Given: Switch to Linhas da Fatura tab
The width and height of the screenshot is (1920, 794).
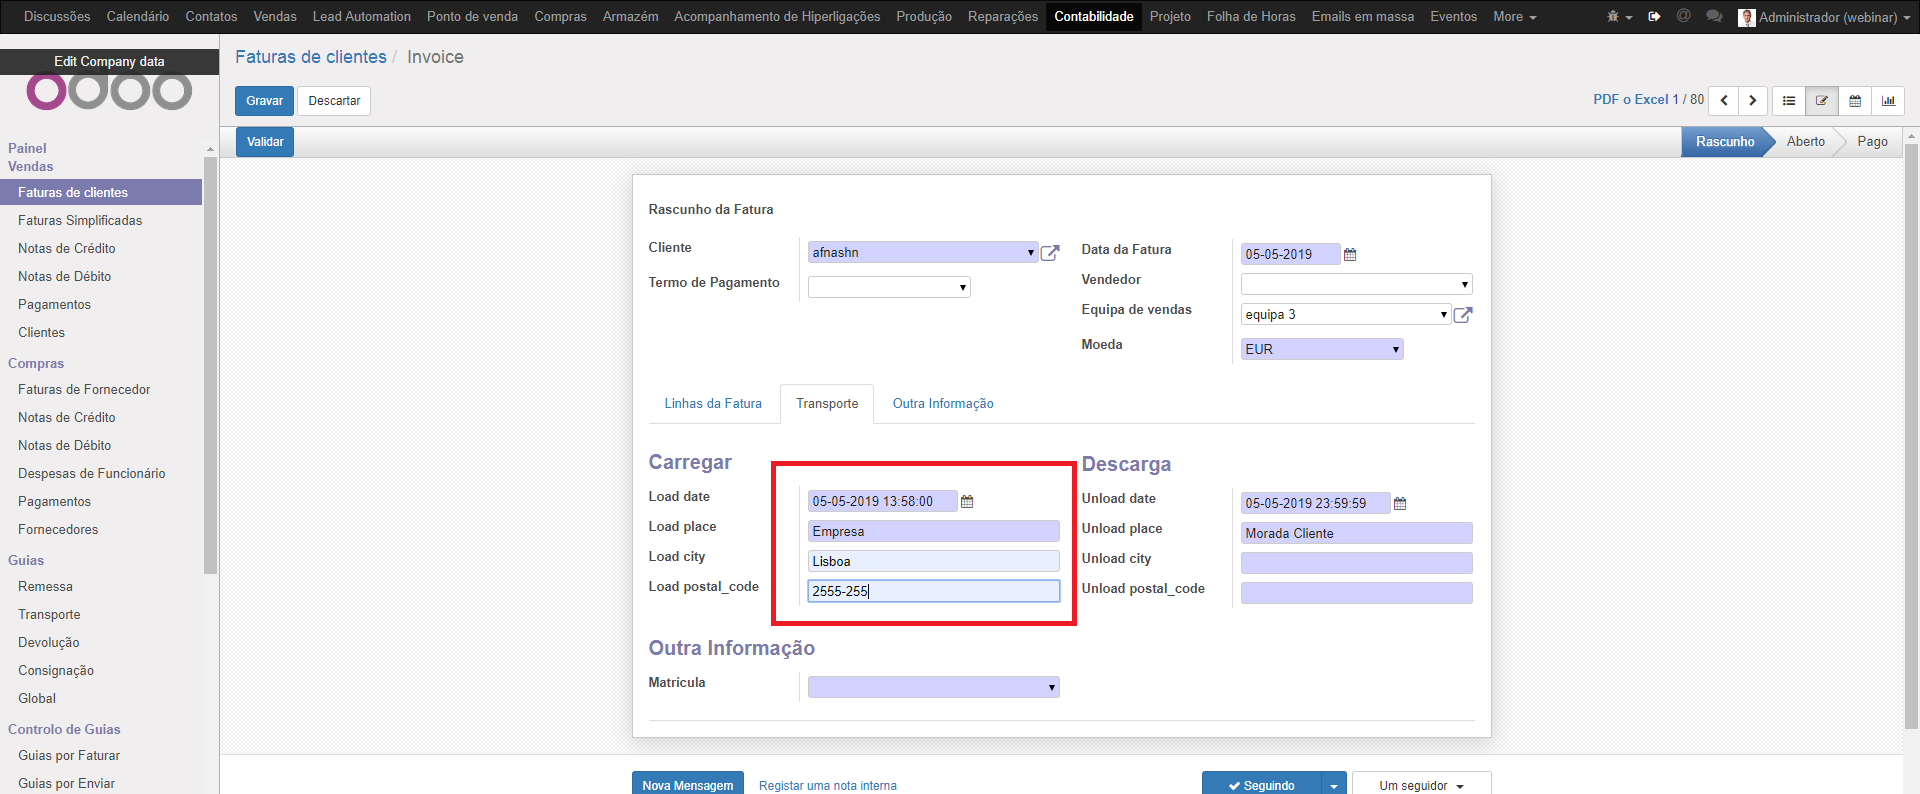Looking at the screenshot, I should click(713, 404).
